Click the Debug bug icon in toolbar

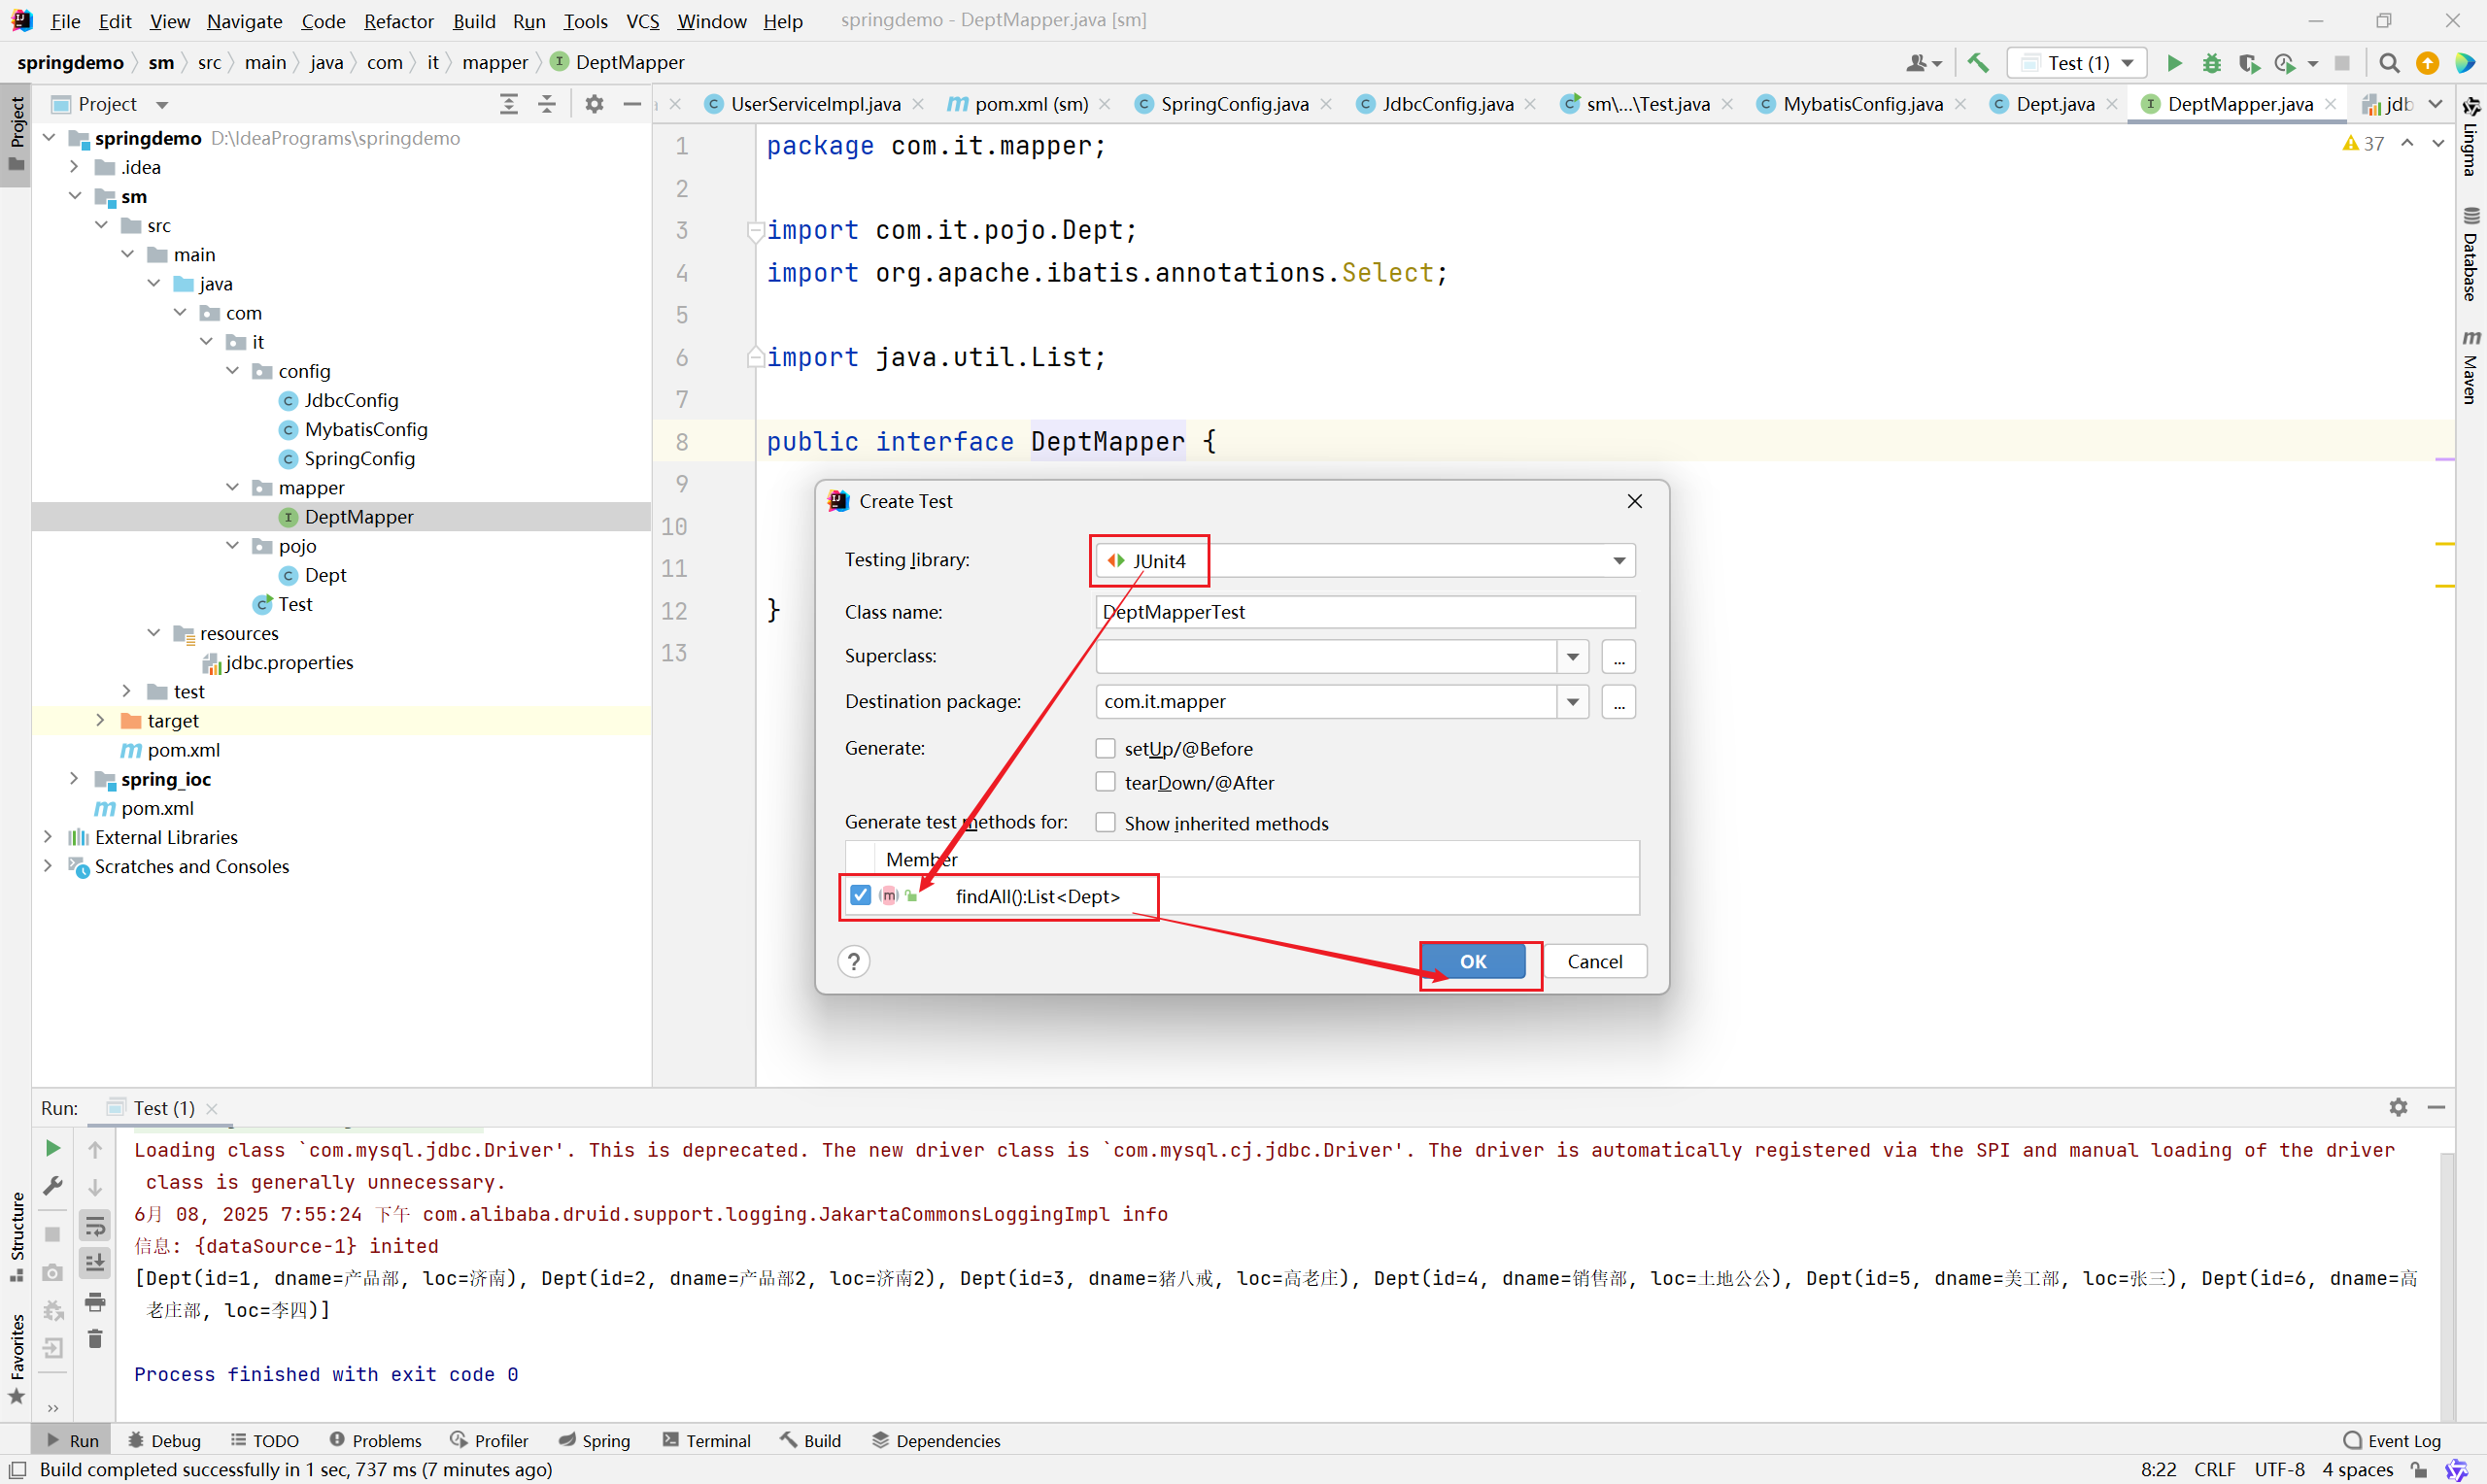[x=2211, y=63]
